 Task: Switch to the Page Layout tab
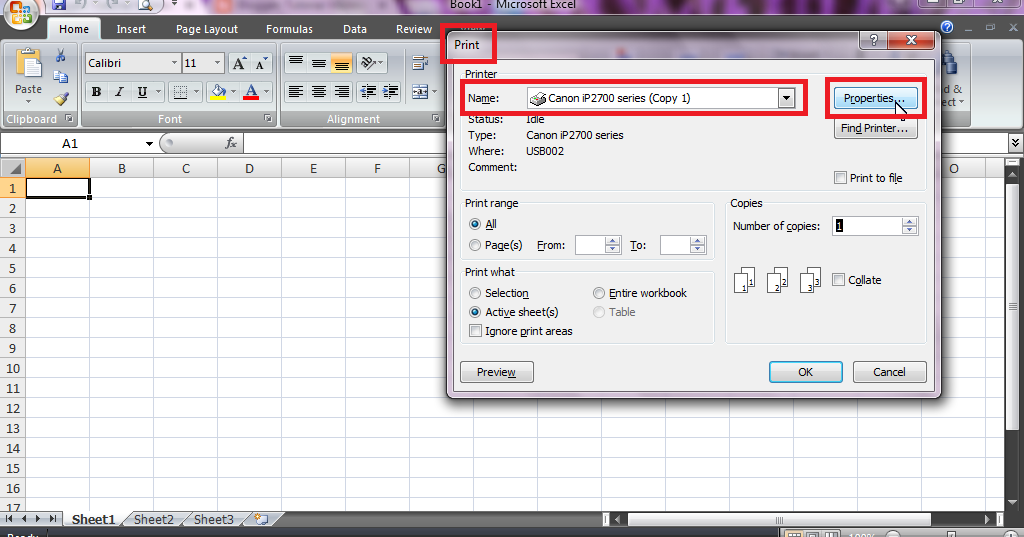tap(206, 29)
